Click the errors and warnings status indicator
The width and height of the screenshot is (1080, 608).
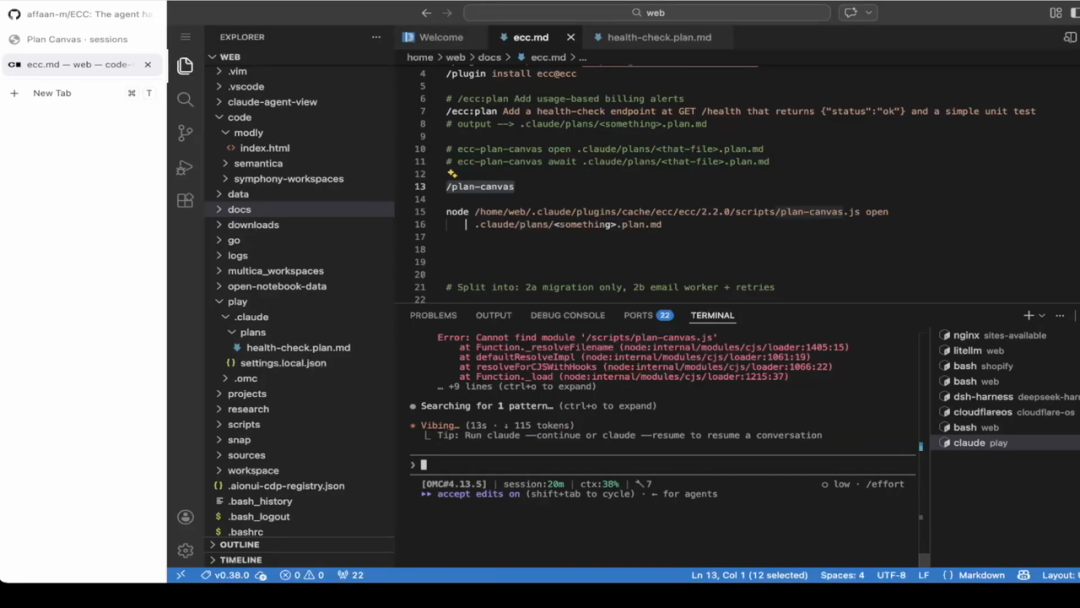[302, 575]
